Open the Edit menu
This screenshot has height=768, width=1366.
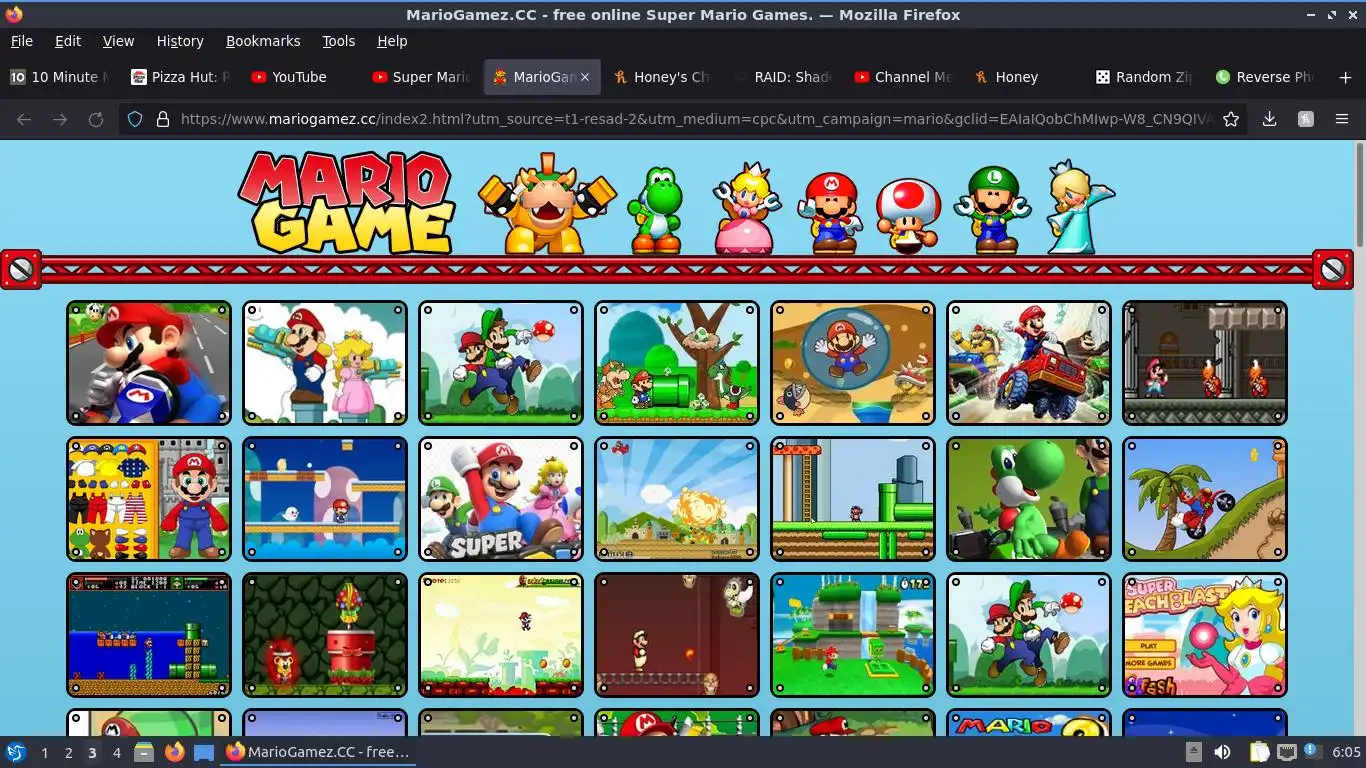click(68, 41)
